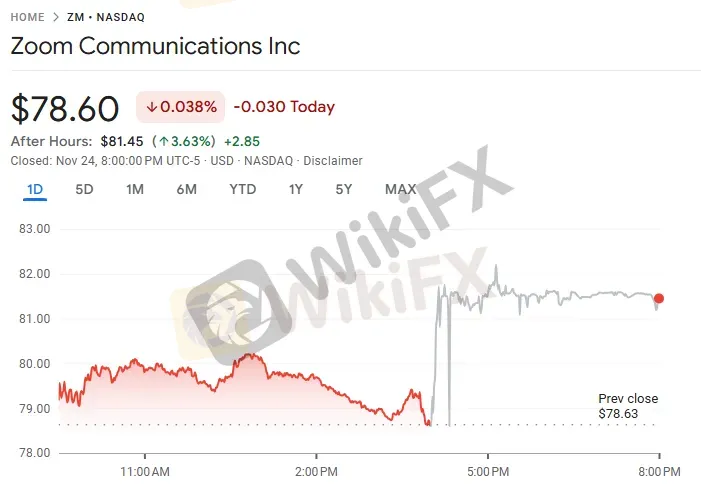Switch chart to 6M range
This screenshot has height=498, width=701.
coord(186,189)
